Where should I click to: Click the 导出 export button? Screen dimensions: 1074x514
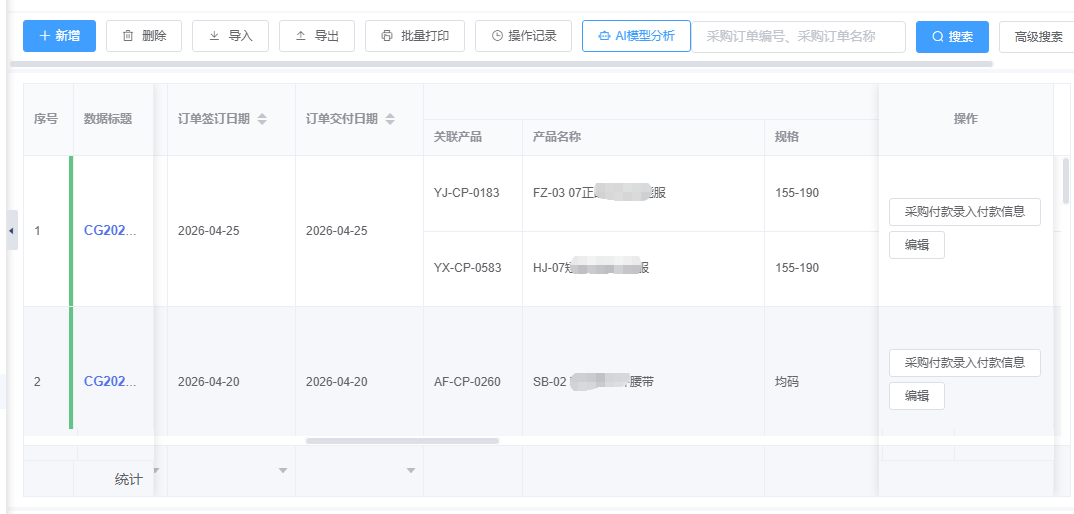pyautogui.click(x=317, y=36)
